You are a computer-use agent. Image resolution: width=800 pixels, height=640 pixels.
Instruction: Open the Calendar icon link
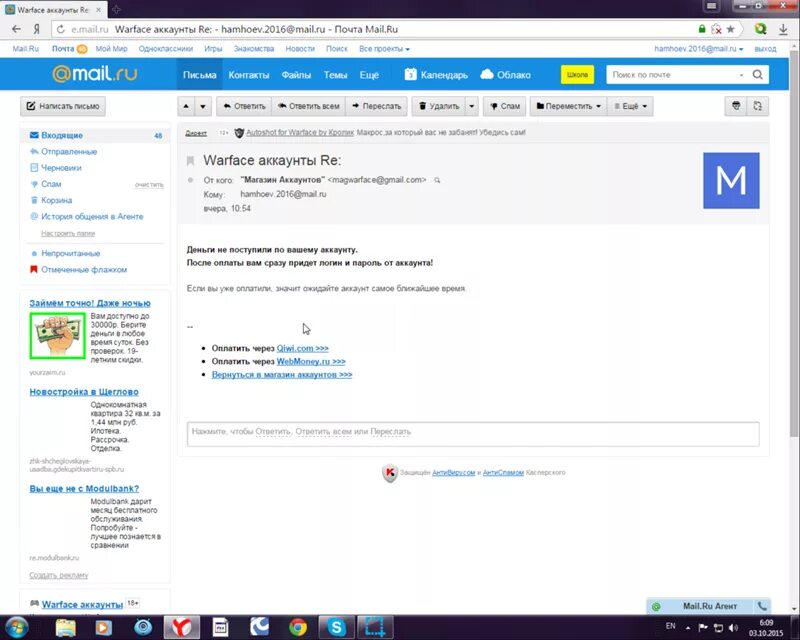(x=436, y=75)
